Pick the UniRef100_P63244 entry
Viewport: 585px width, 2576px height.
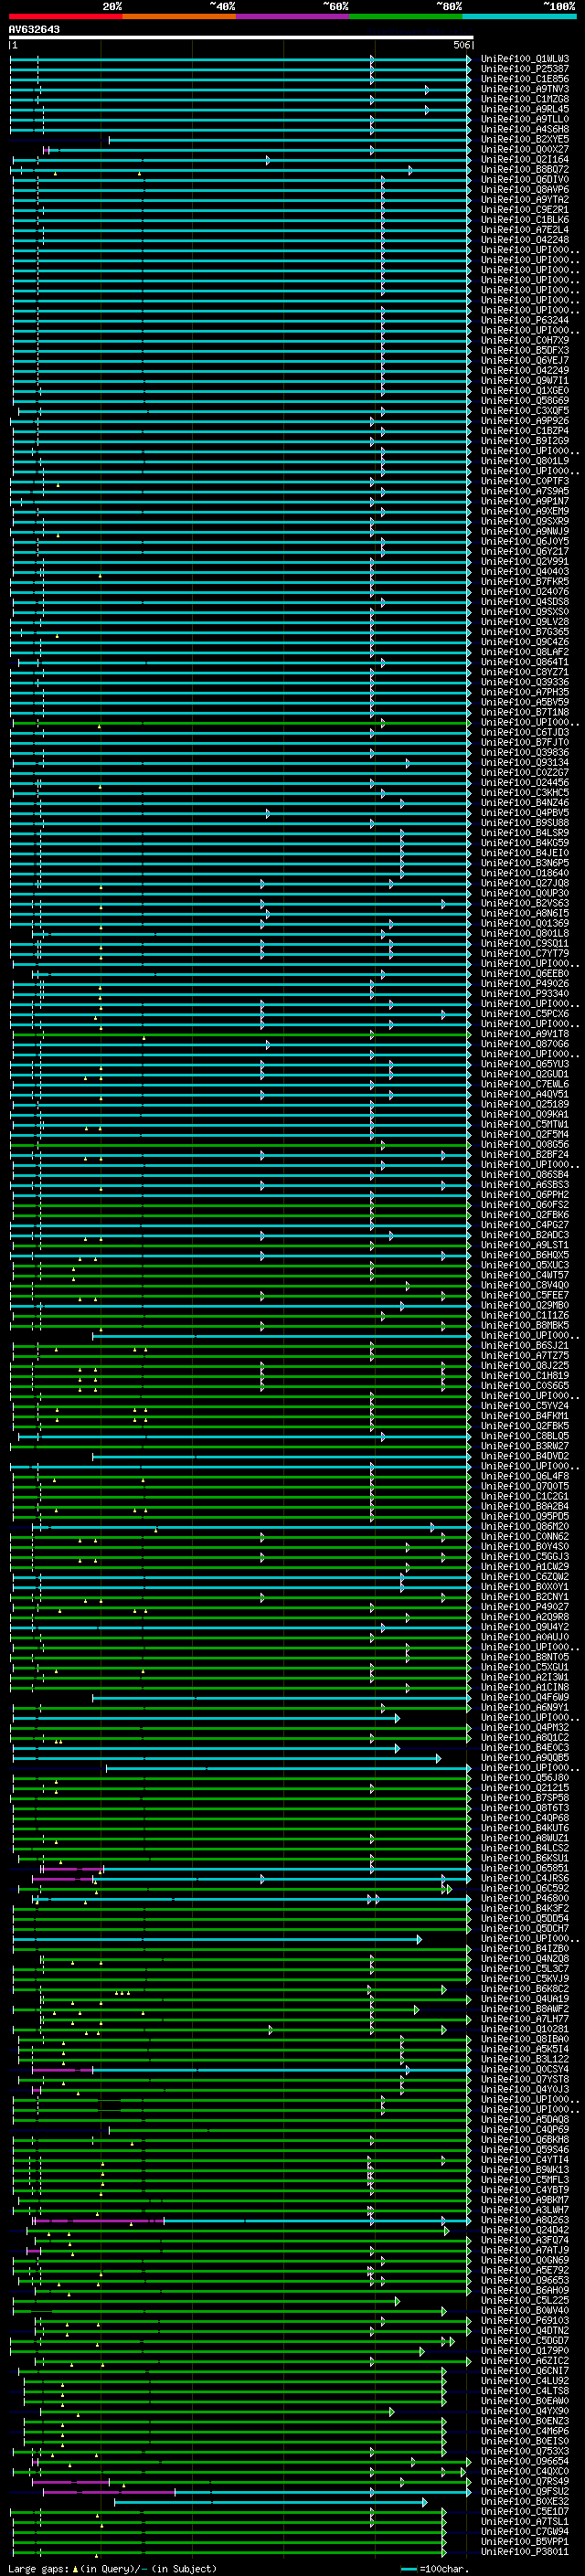click(525, 320)
